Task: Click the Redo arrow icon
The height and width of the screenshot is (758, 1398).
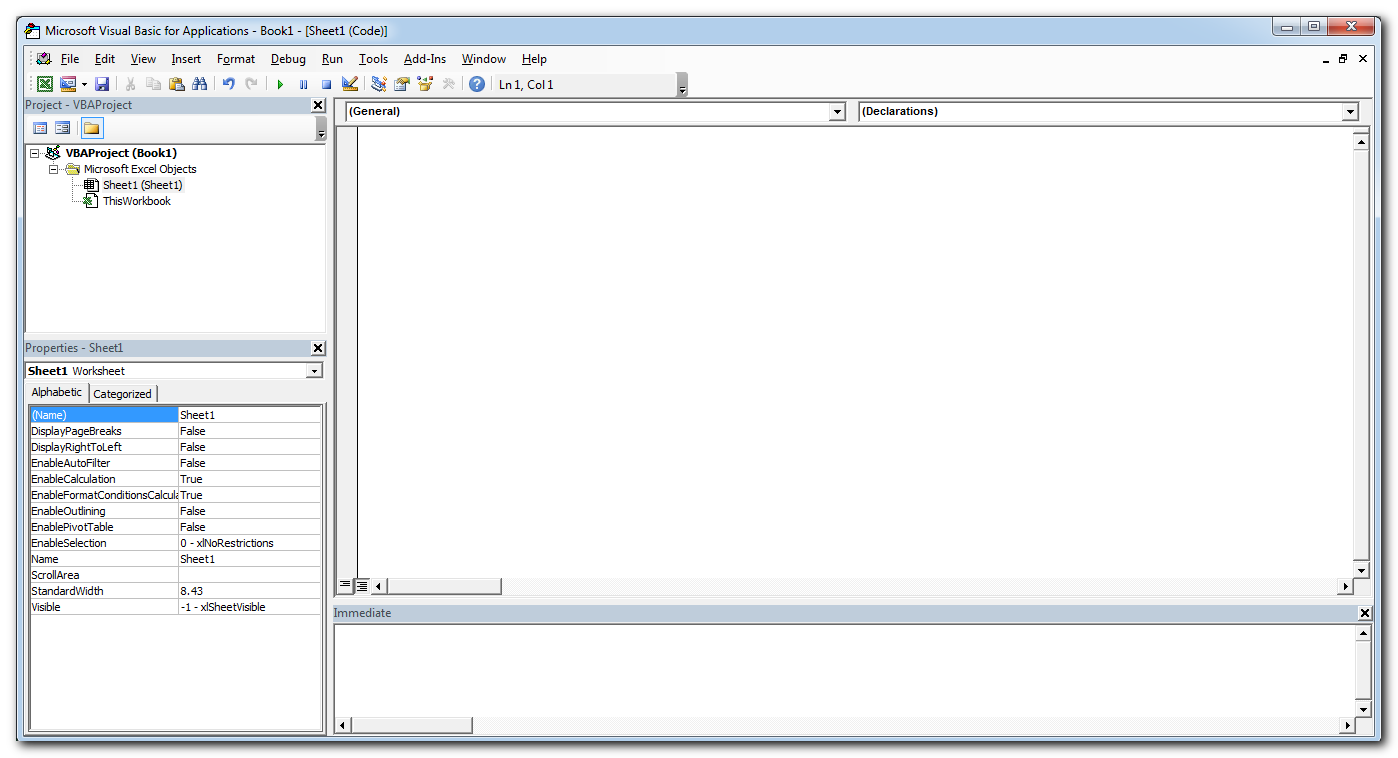Action: tap(251, 85)
